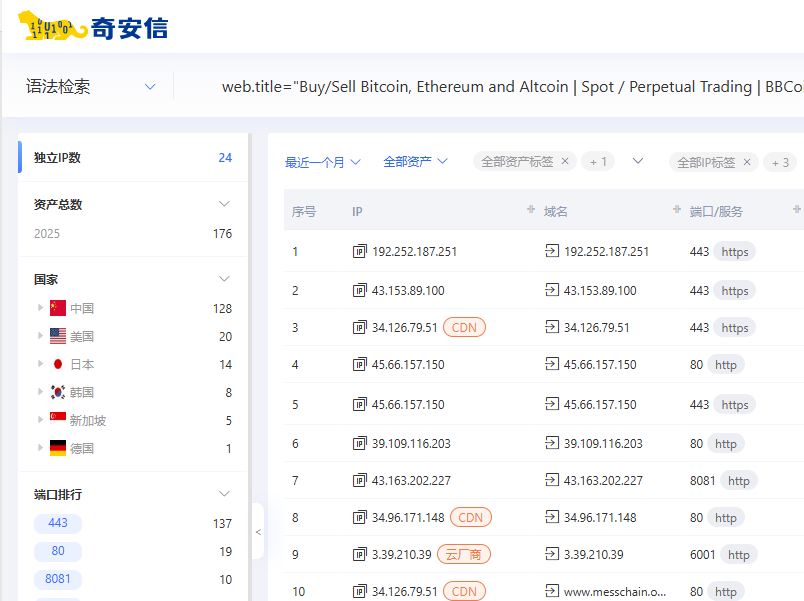The width and height of the screenshot is (804, 601).
Task: Click the IP icon beside 3.39.210.39
Action: pos(359,554)
